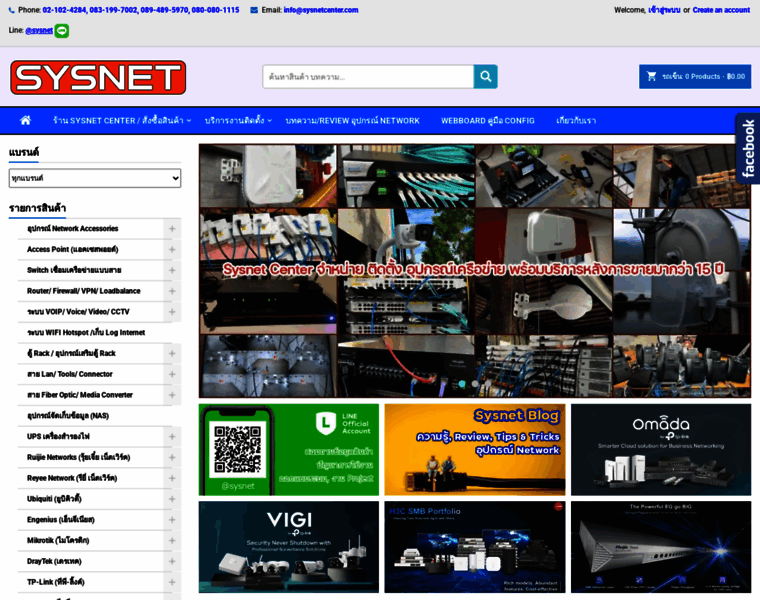
Task: Open the VIGI banner
Action: click(289, 547)
